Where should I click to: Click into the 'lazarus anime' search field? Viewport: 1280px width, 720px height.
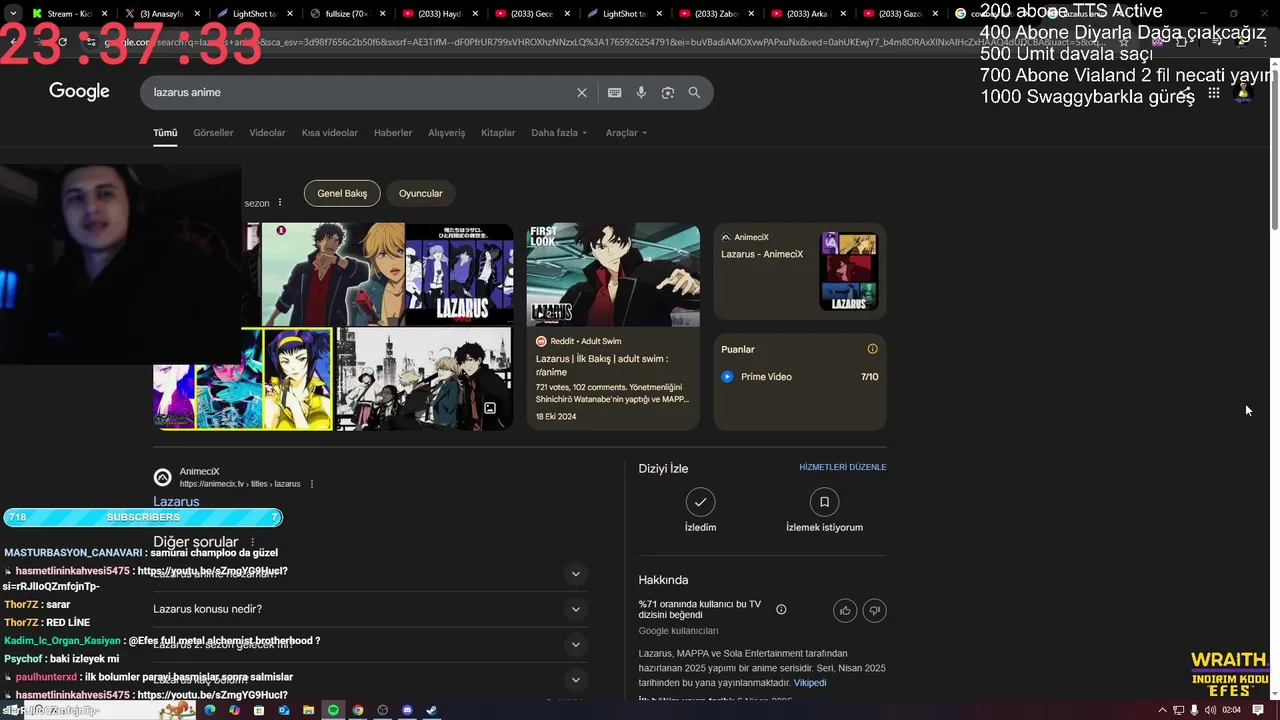coord(360,92)
